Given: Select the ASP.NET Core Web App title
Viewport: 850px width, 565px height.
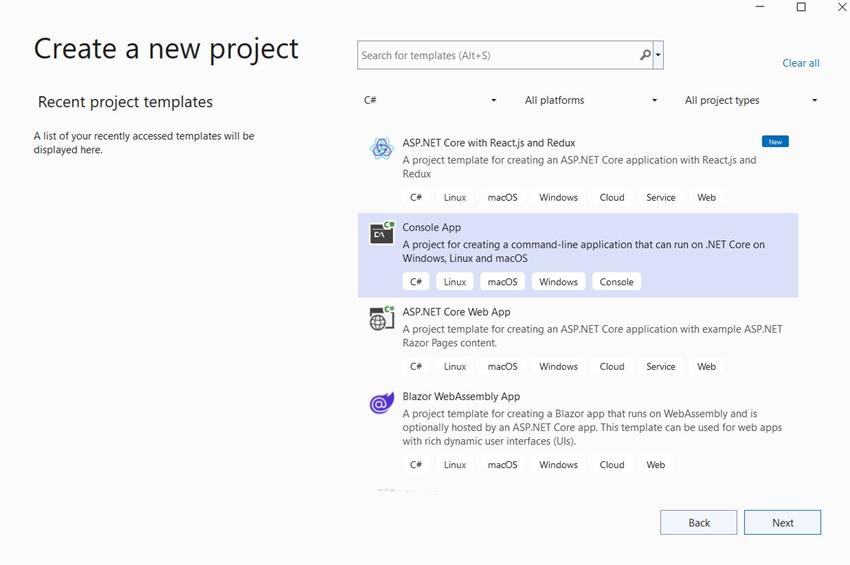Looking at the screenshot, I should [x=456, y=312].
